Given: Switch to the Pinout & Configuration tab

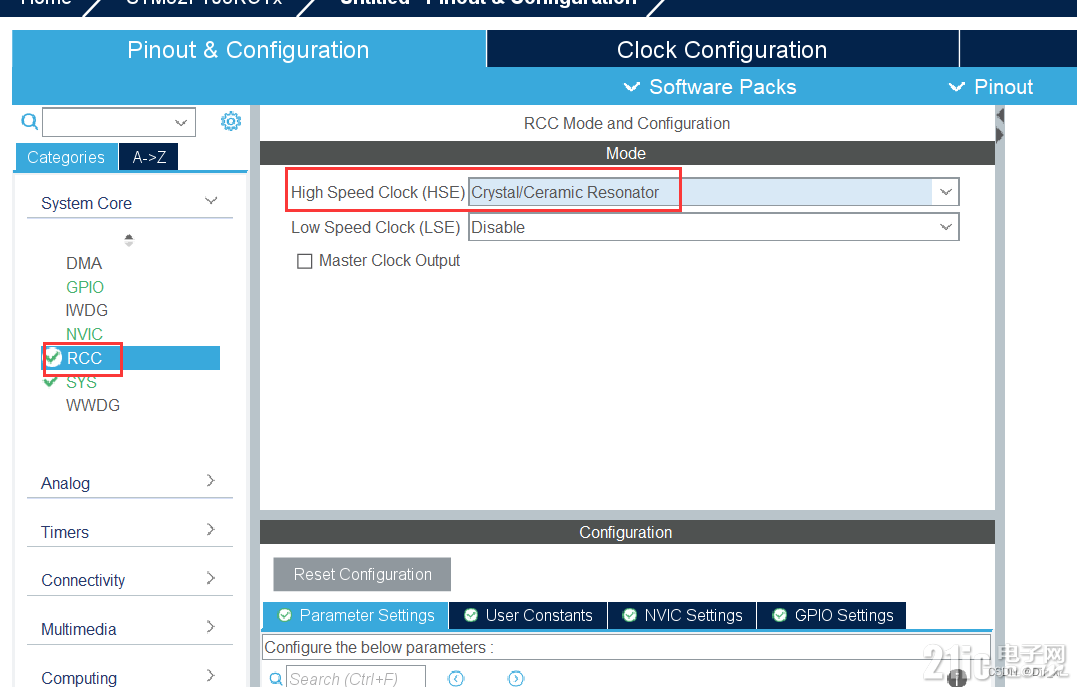Looking at the screenshot, I should [249, 49].
